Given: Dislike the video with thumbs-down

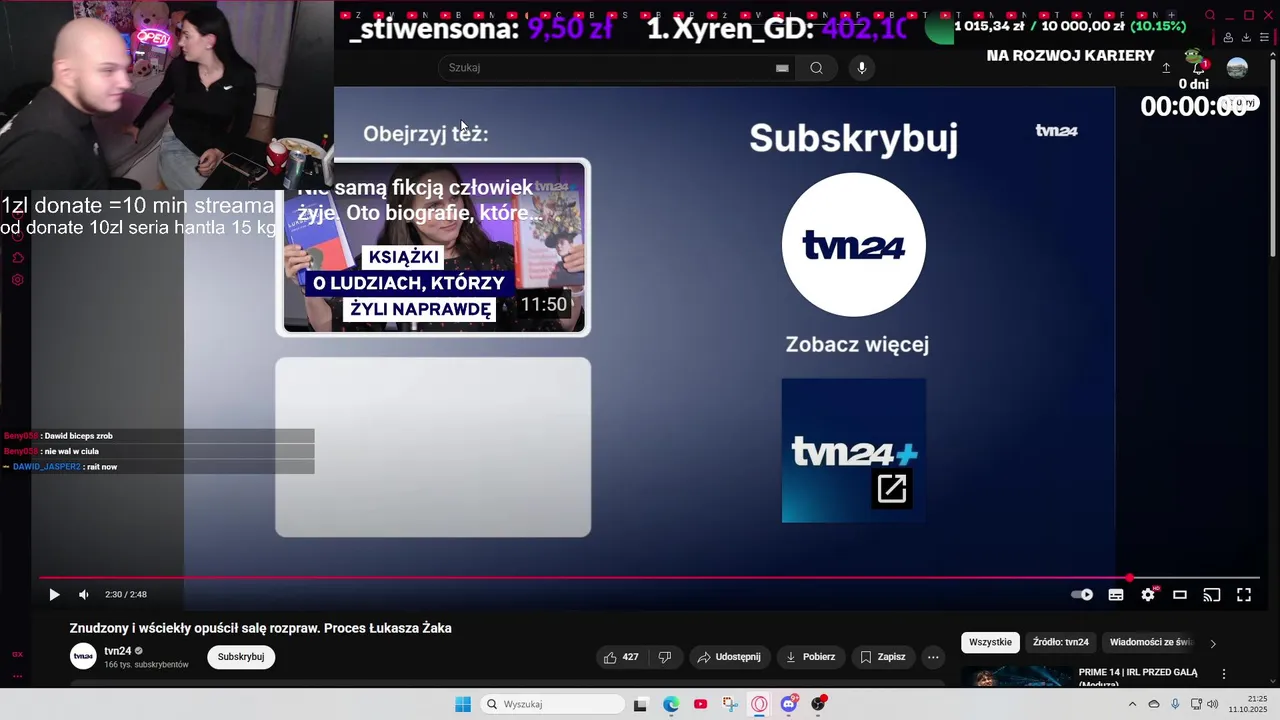Looking at the screenshot, I should click(x=665, y=657).
